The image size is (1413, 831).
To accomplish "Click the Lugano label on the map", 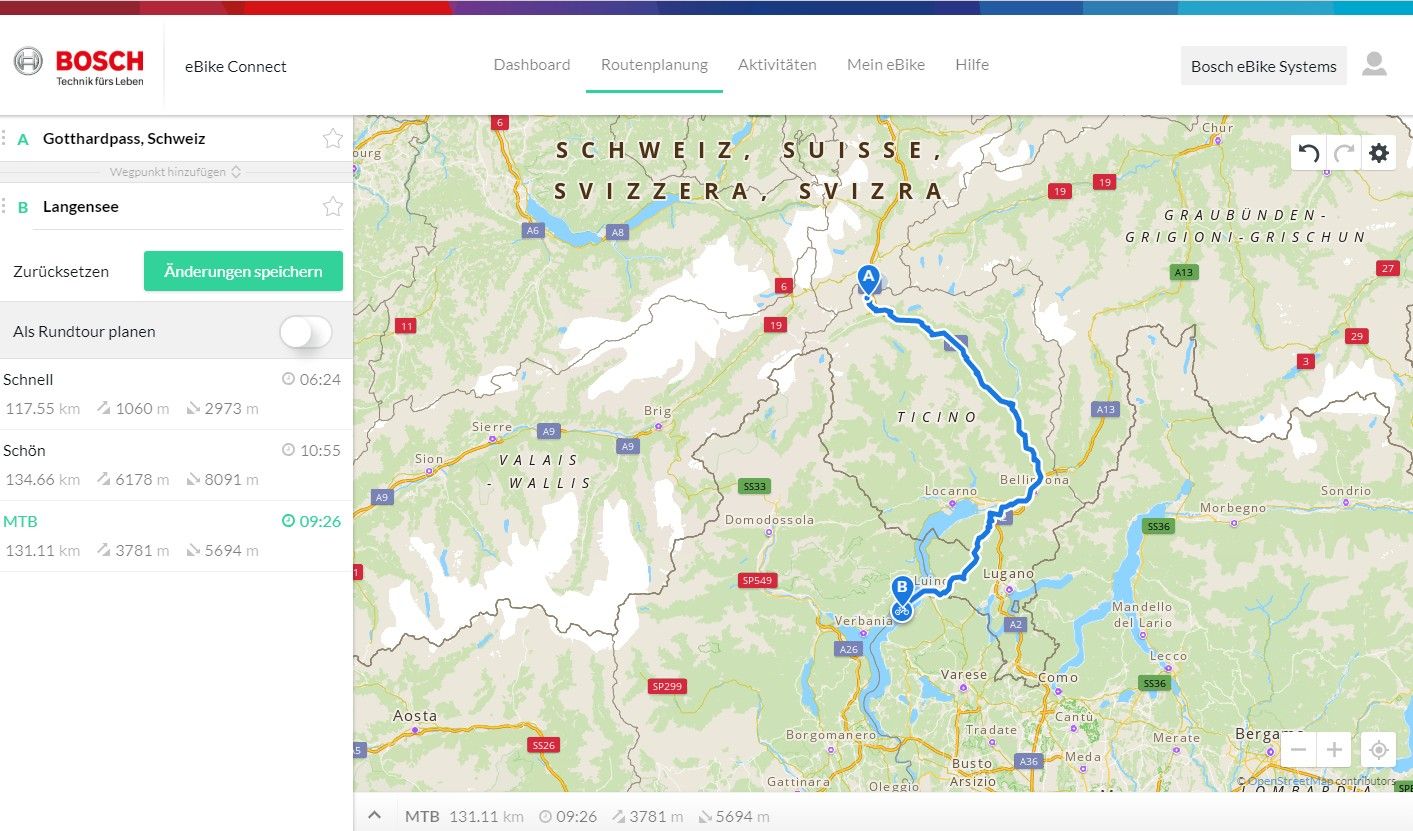I will point(1008,574).
